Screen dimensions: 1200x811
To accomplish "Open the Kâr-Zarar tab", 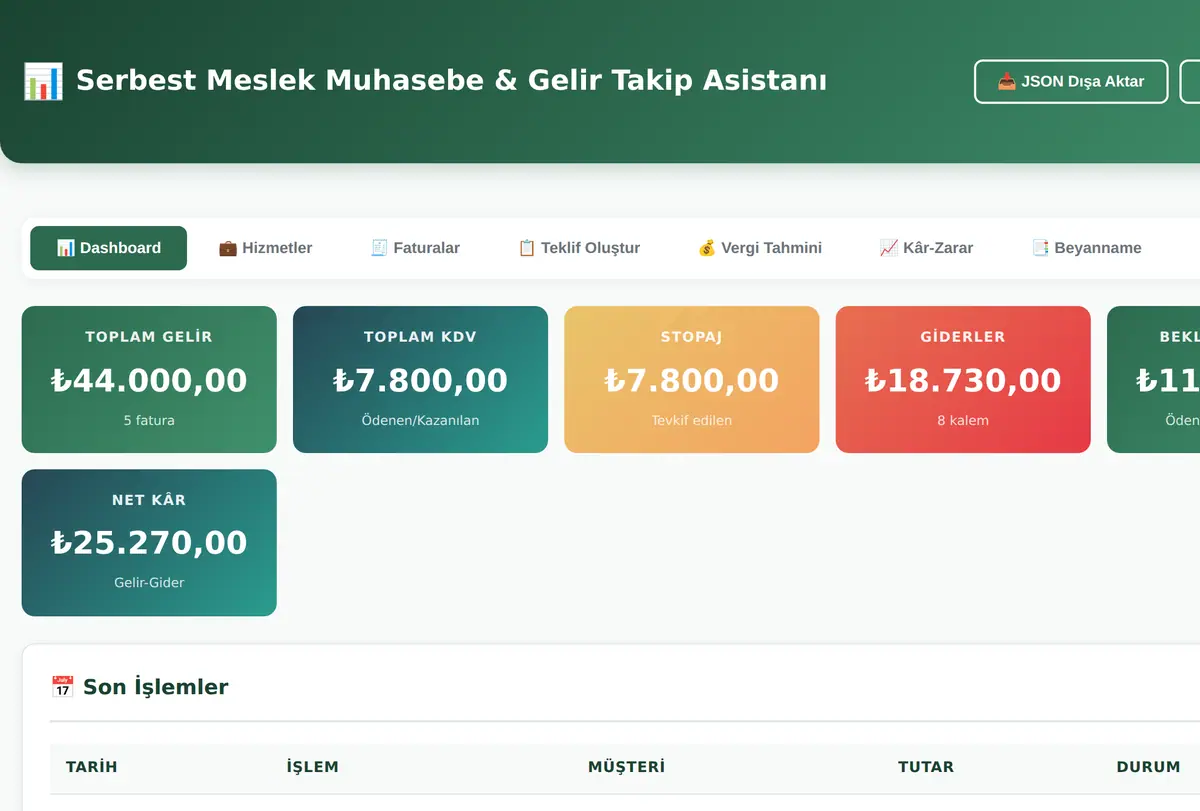I will pyautogui.click(x=926, y=248).
